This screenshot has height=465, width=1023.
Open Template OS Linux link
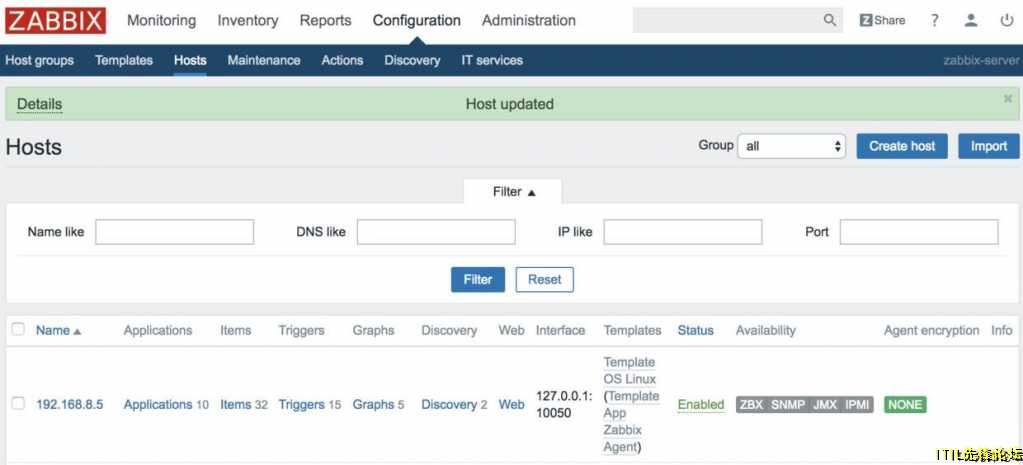pos(630,370)
